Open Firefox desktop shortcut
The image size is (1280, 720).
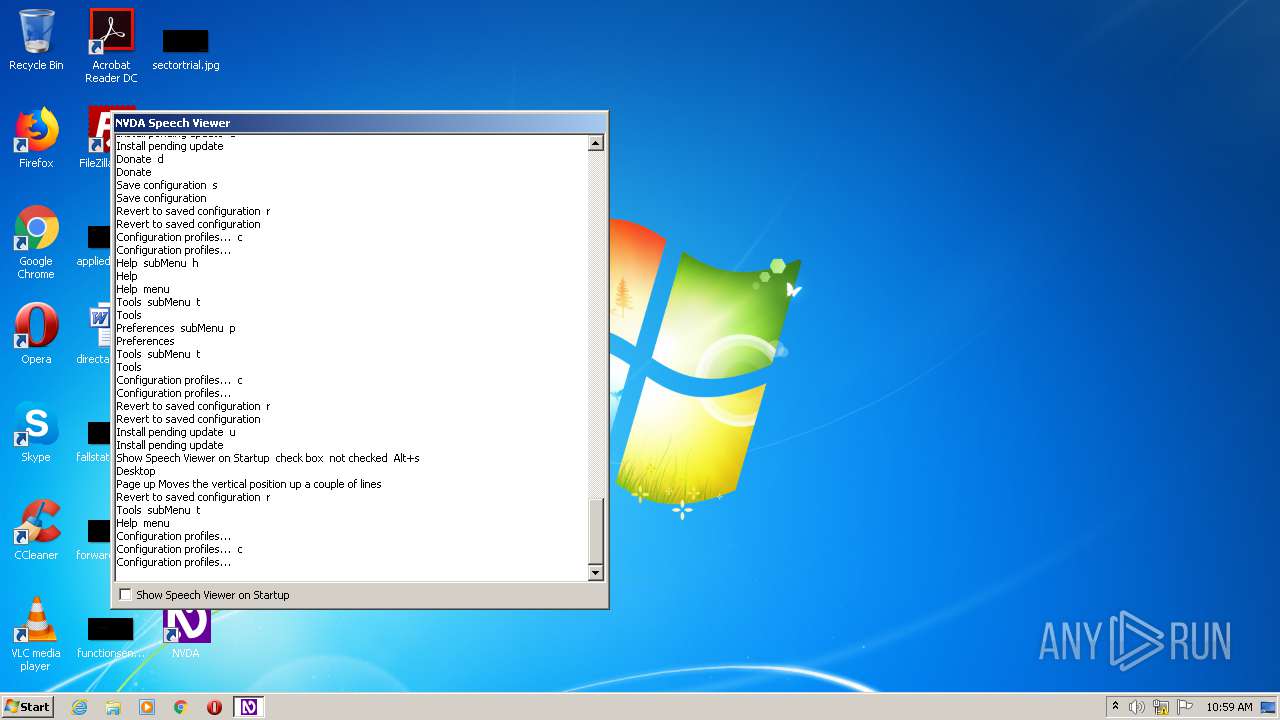click(x=36, y=138)
